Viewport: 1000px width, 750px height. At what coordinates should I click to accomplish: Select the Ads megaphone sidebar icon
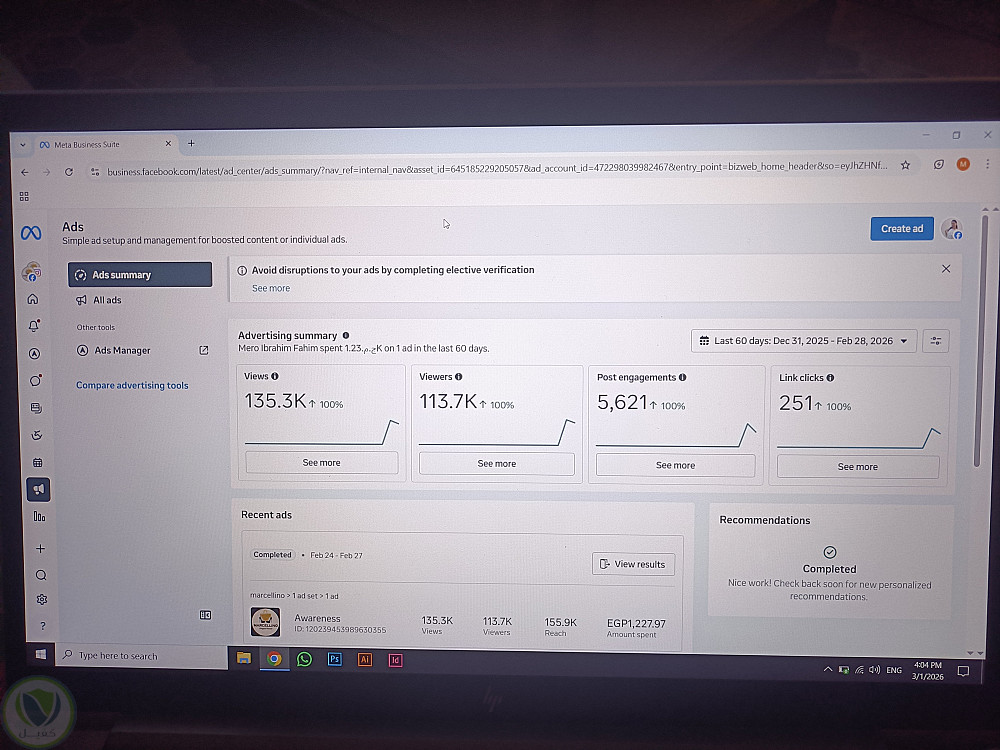(x=38, y=489)
